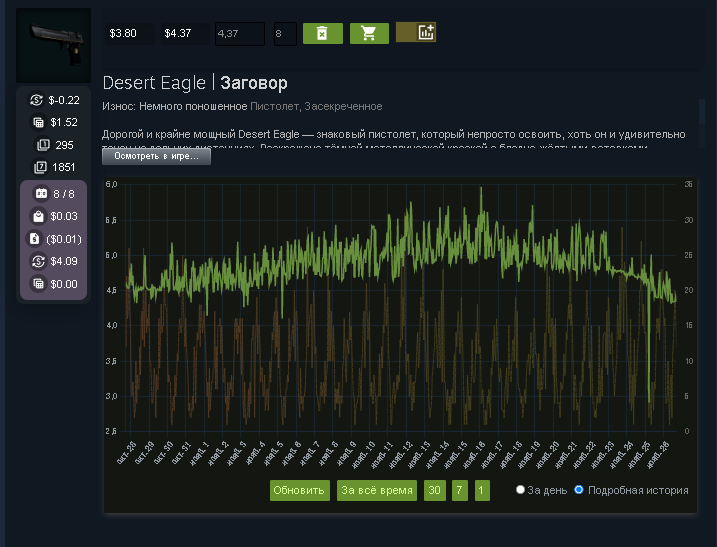Click the $4.09 value in the sidebar
Screen dimensions: 717x547
(64, 261)
